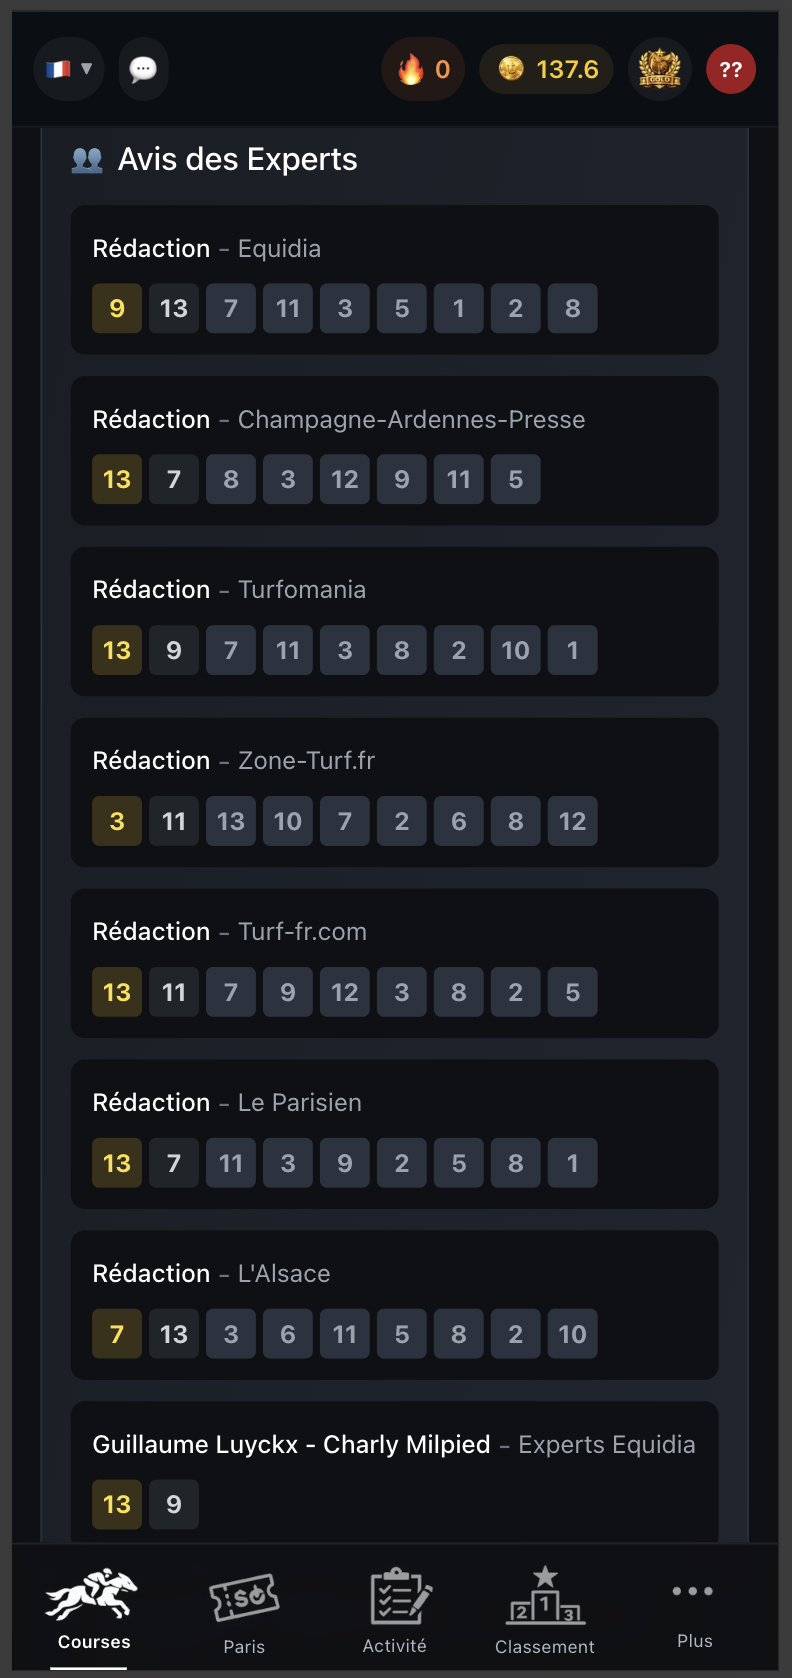The width and height of the screenshot is (792, 1678).
Task: Tap number 12 in Turf-fr.com's picks
Action: click(x=345, y=992)
